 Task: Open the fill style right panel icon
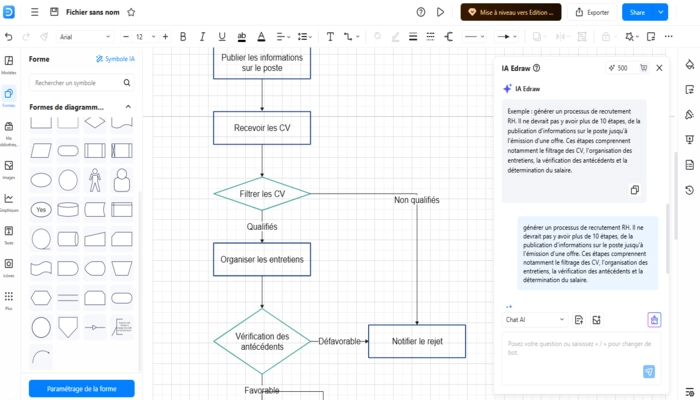point(689,65)
